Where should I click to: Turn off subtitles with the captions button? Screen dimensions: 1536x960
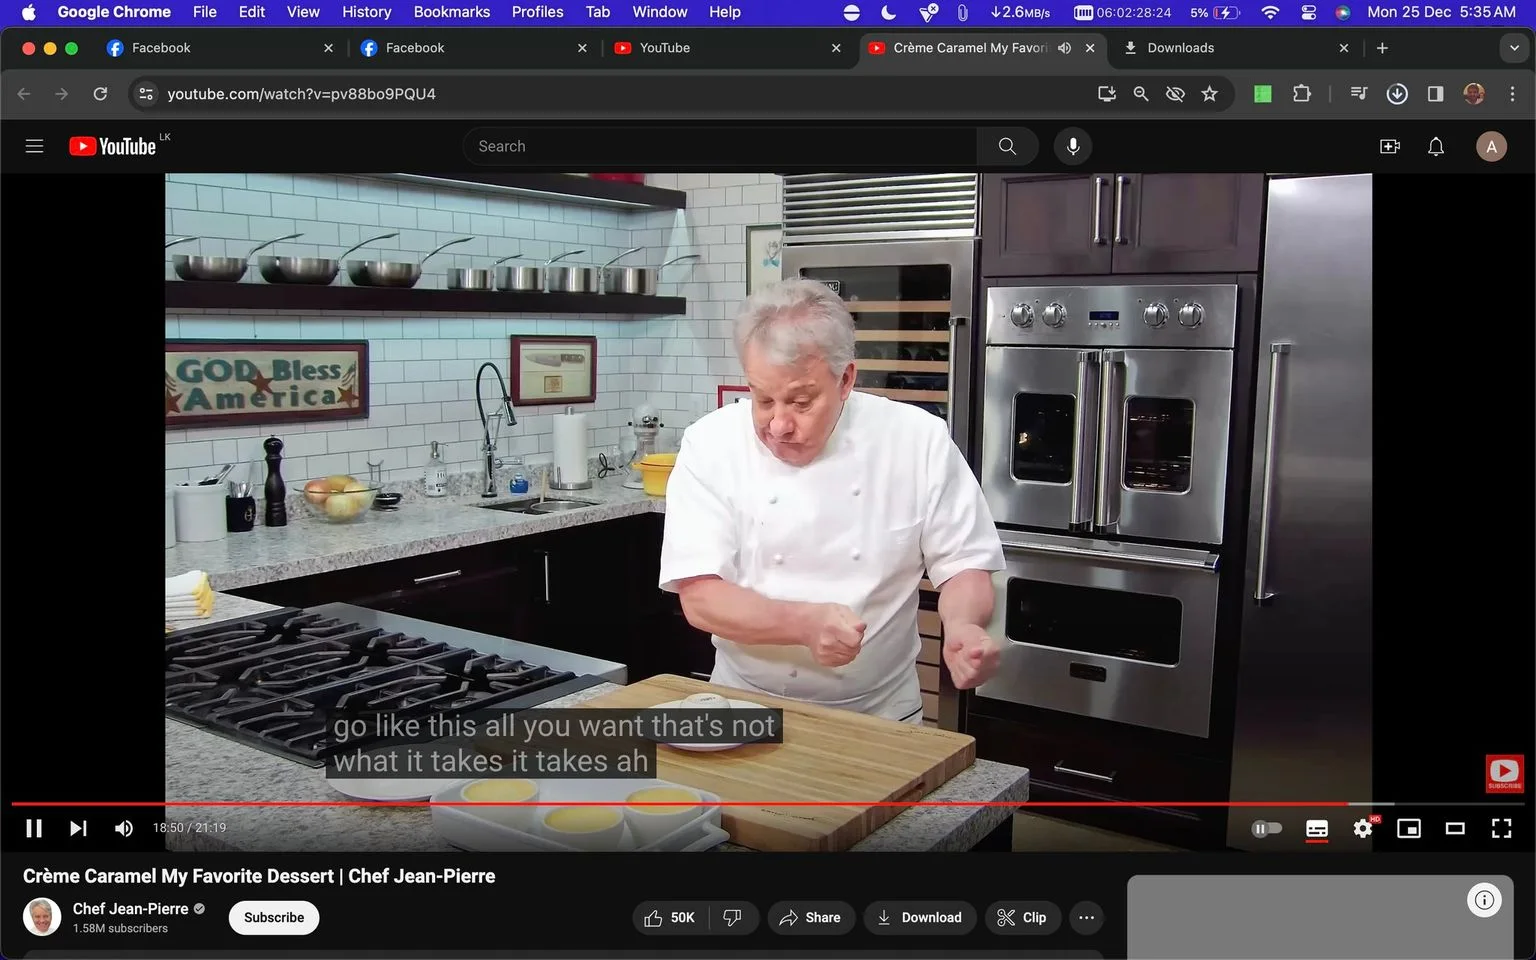click(1317, 828)
